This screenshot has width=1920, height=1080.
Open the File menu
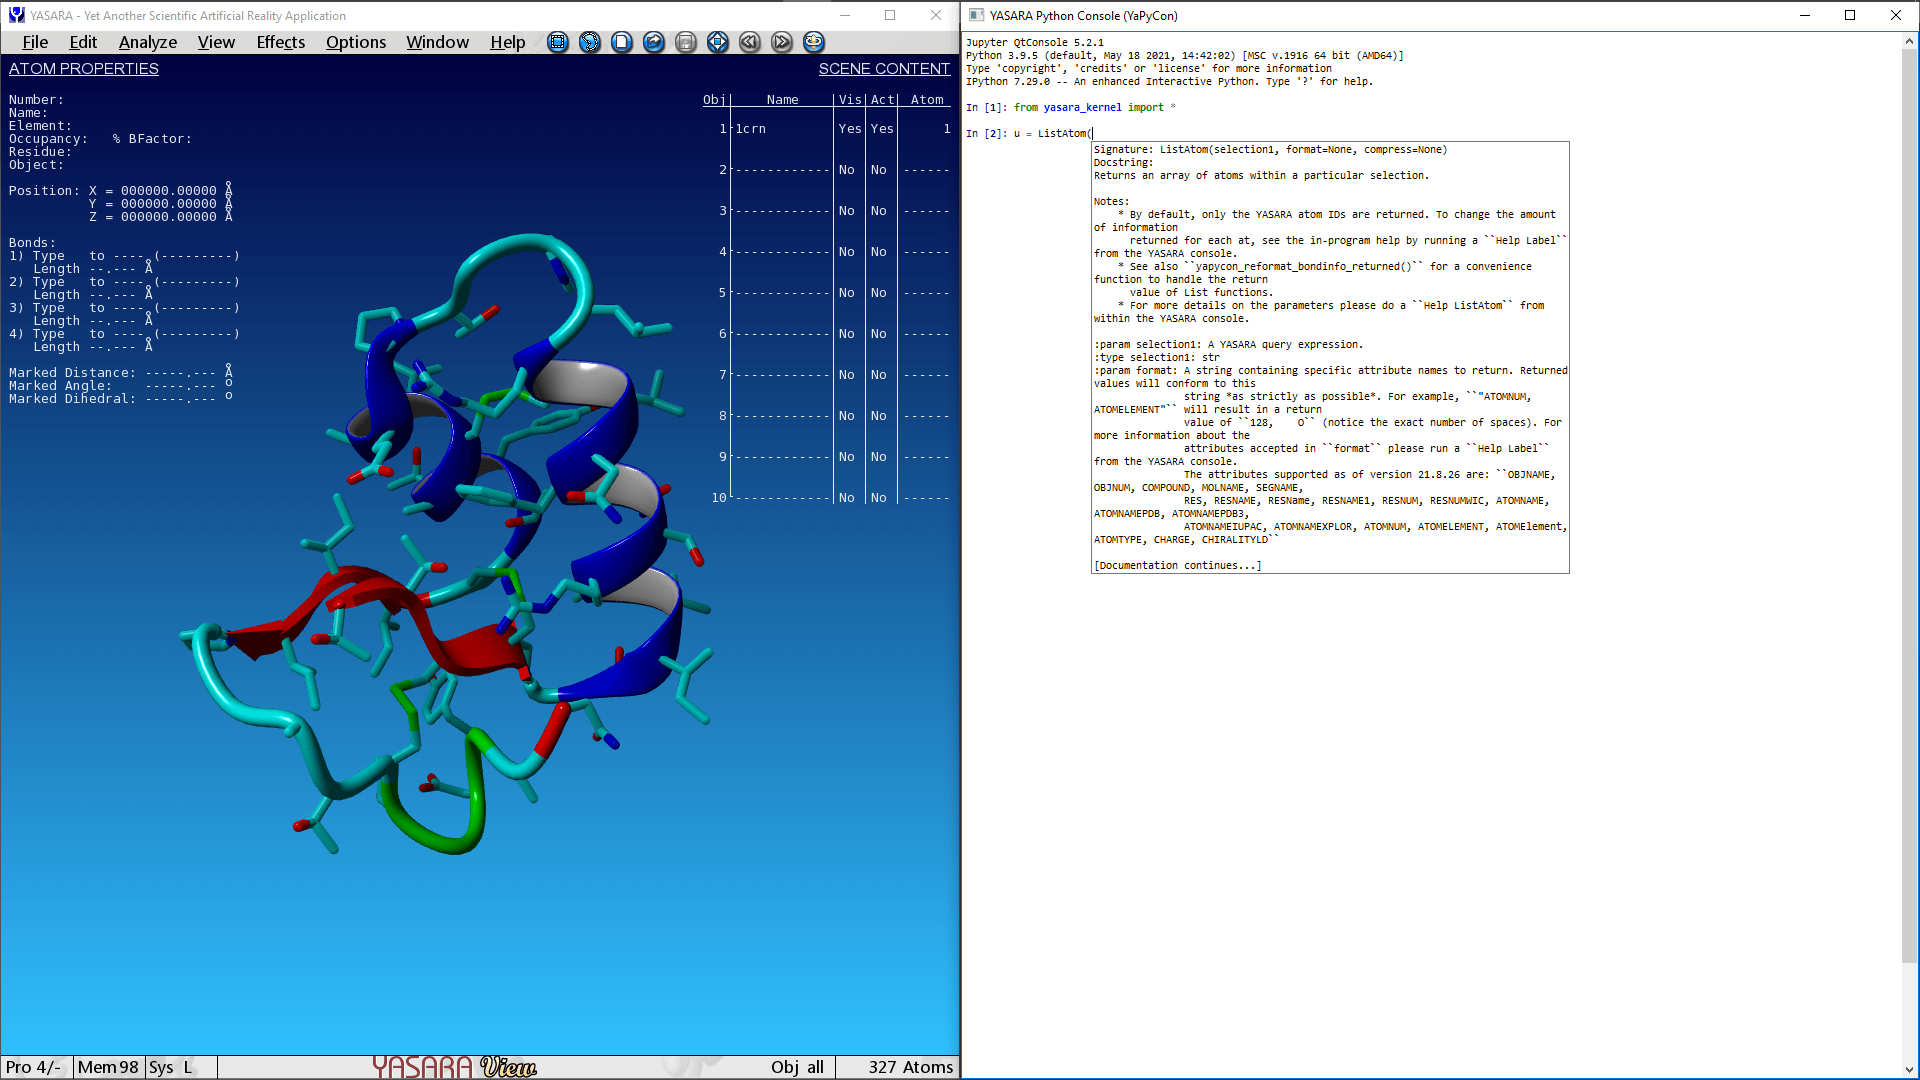coord(35,42)
